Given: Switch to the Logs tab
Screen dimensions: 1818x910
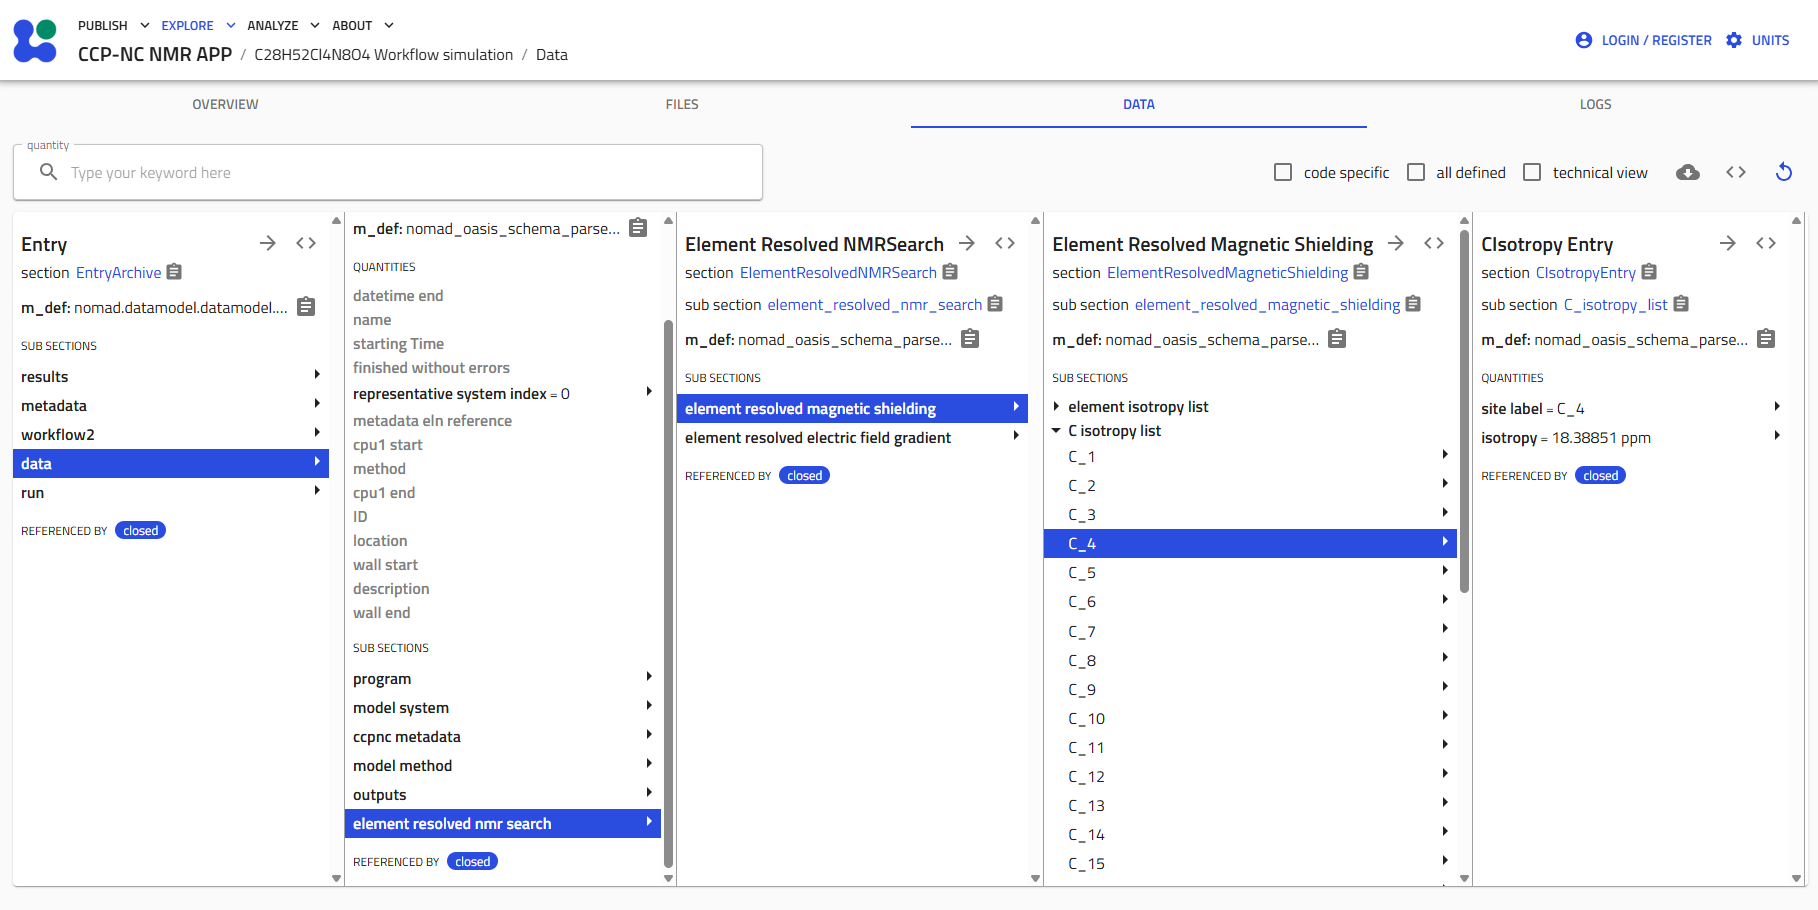Looking at the screenshot, I should (1595, 104).
